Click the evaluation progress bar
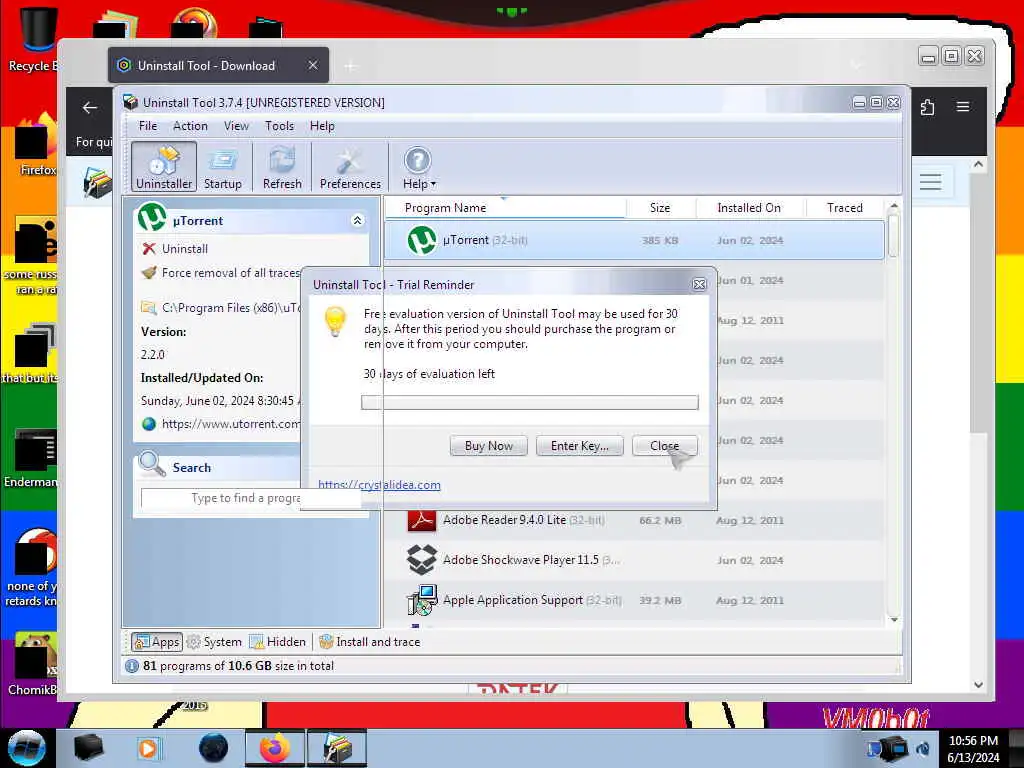The width and height of the screenshot is (1024, 768). pyautogui.click(x=530, y=402)
